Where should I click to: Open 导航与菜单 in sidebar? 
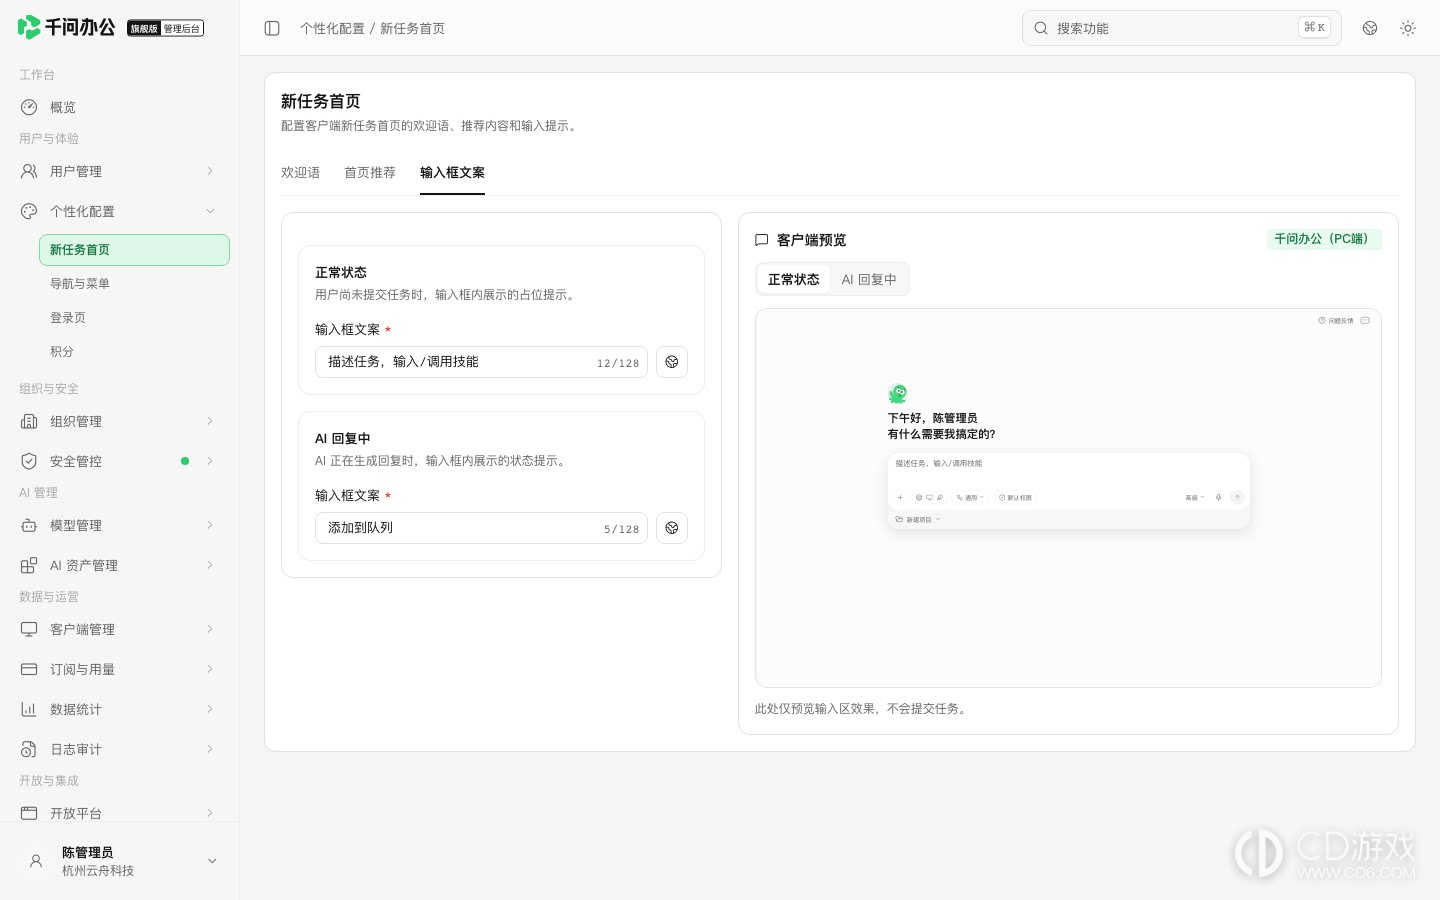pos(134,284)
